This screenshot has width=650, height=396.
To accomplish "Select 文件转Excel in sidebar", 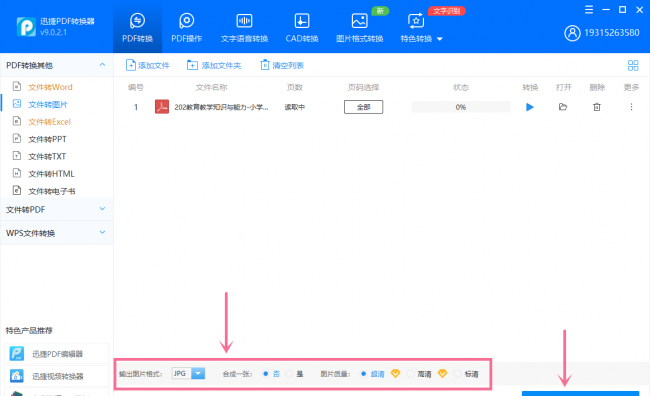I will tap(49, 122).
